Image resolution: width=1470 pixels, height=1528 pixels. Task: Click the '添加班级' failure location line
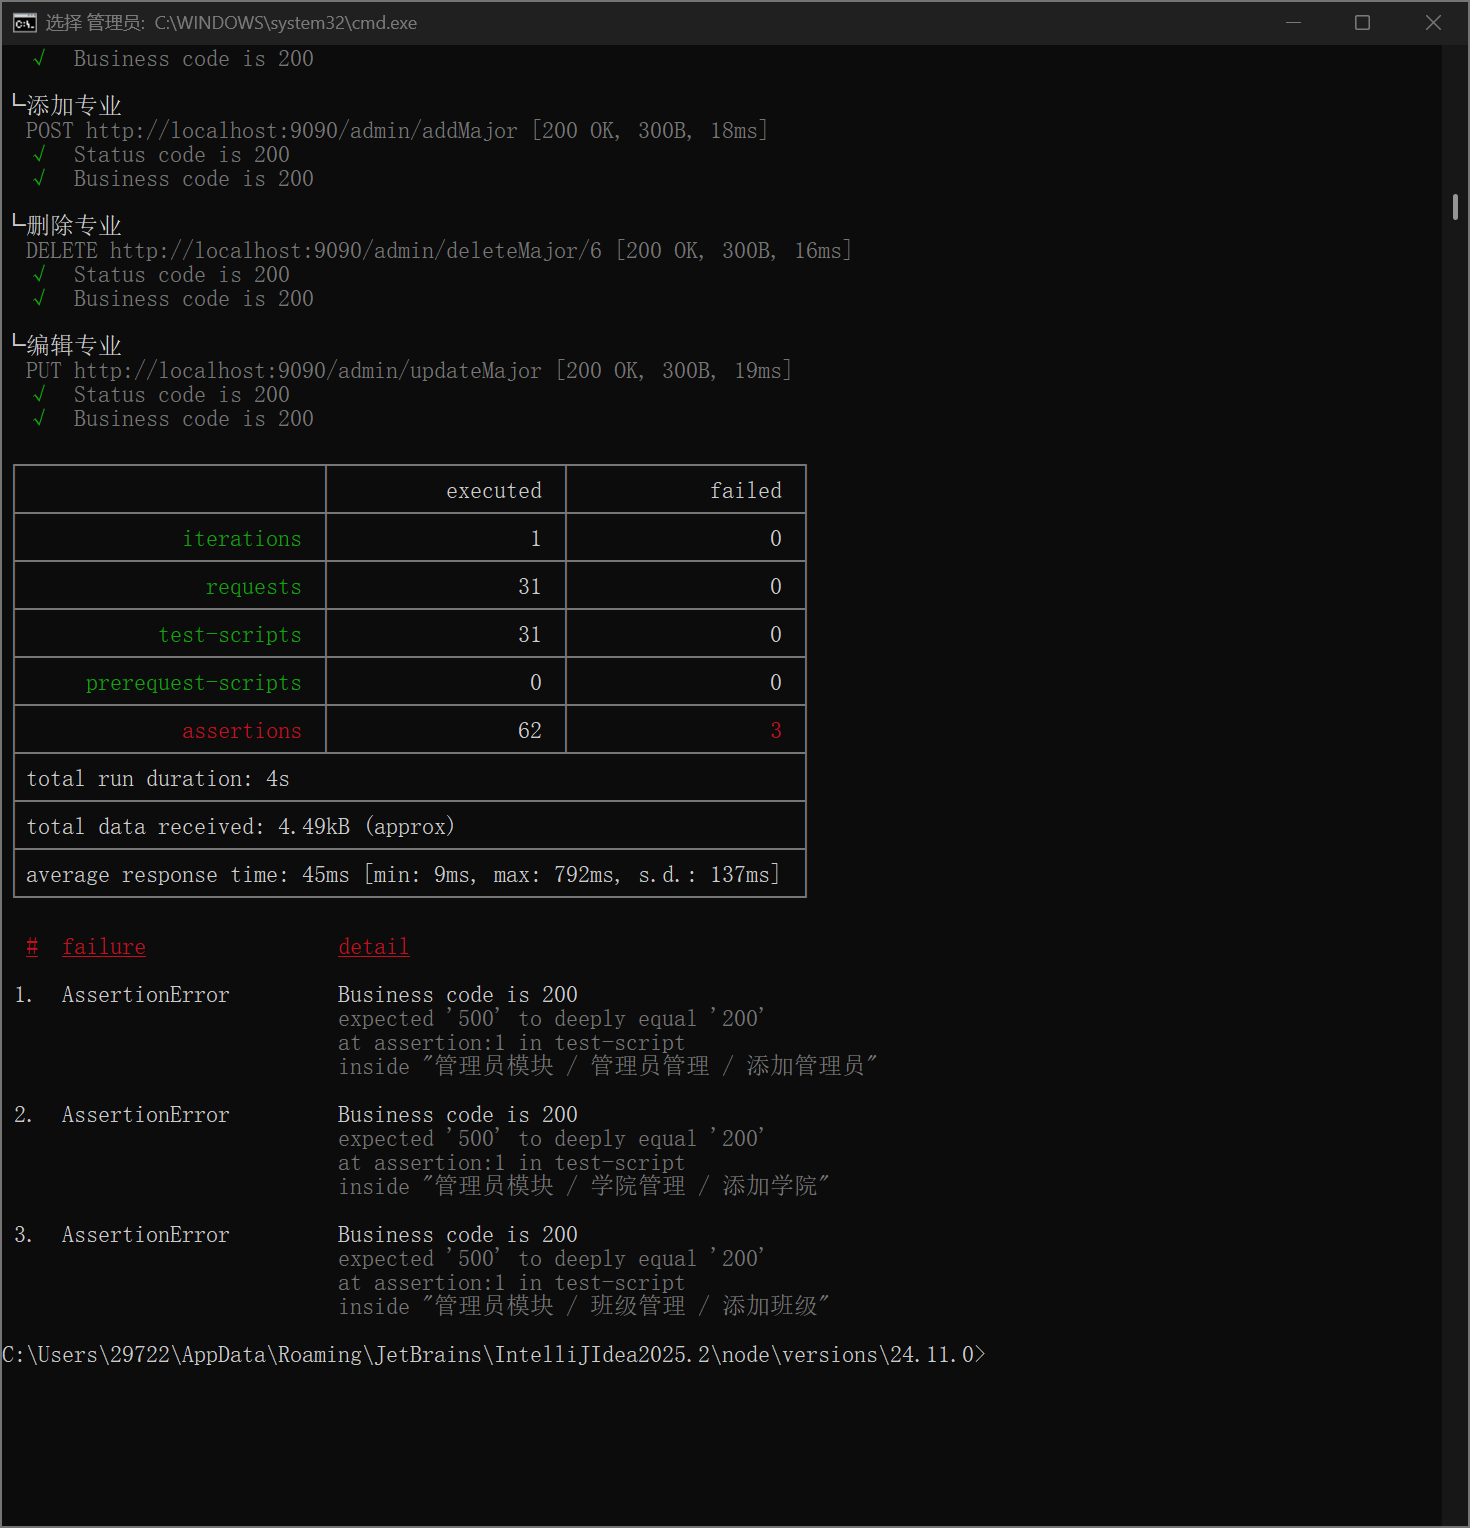[584, 1306]
